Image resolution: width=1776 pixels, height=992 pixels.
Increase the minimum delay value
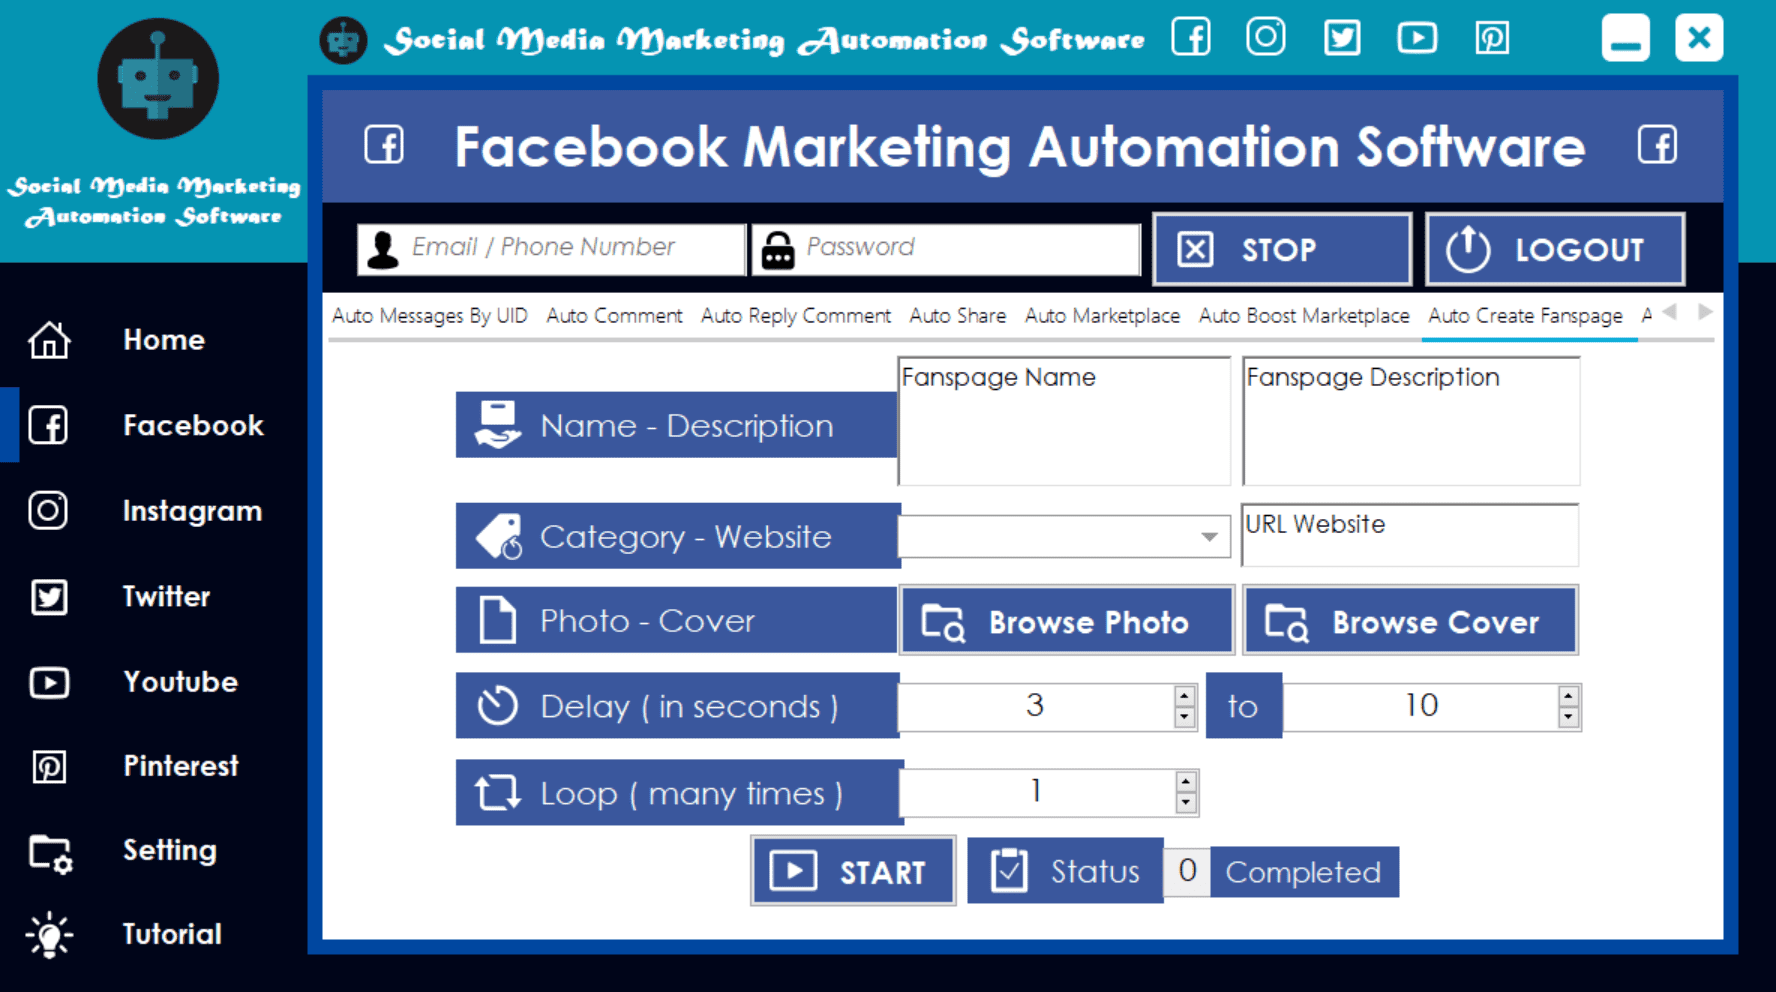[x=1184, y=696]
